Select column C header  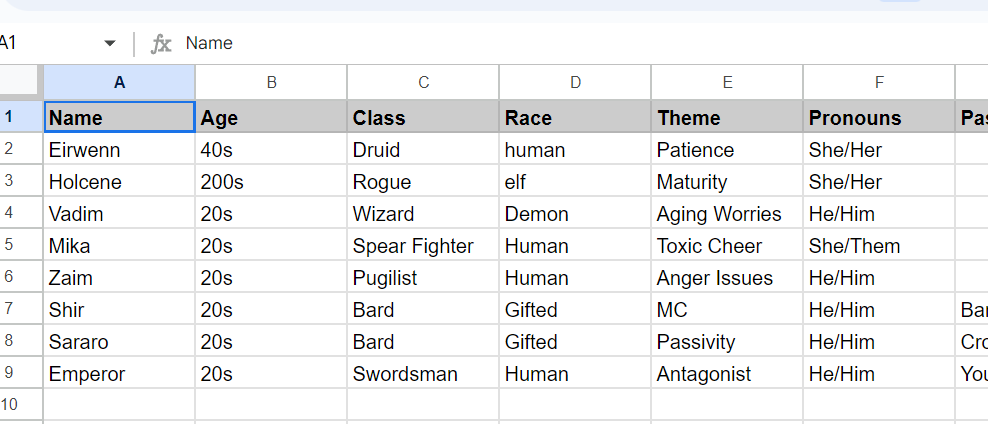click(x=423, y=82)
